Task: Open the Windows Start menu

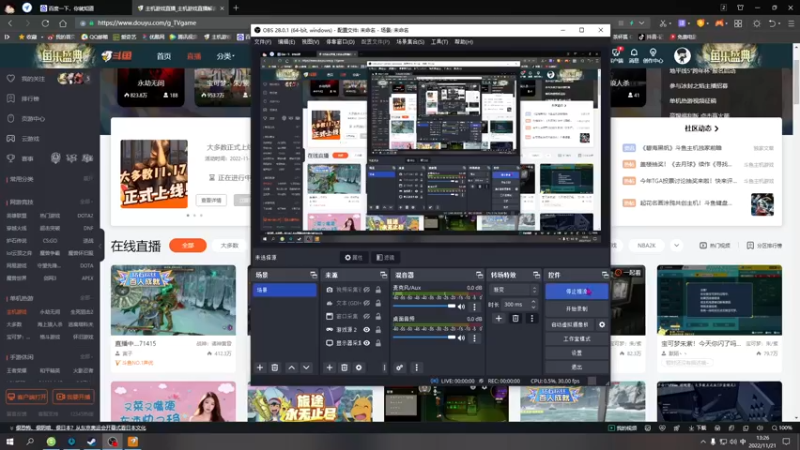Action: click(x=10, y=441)
